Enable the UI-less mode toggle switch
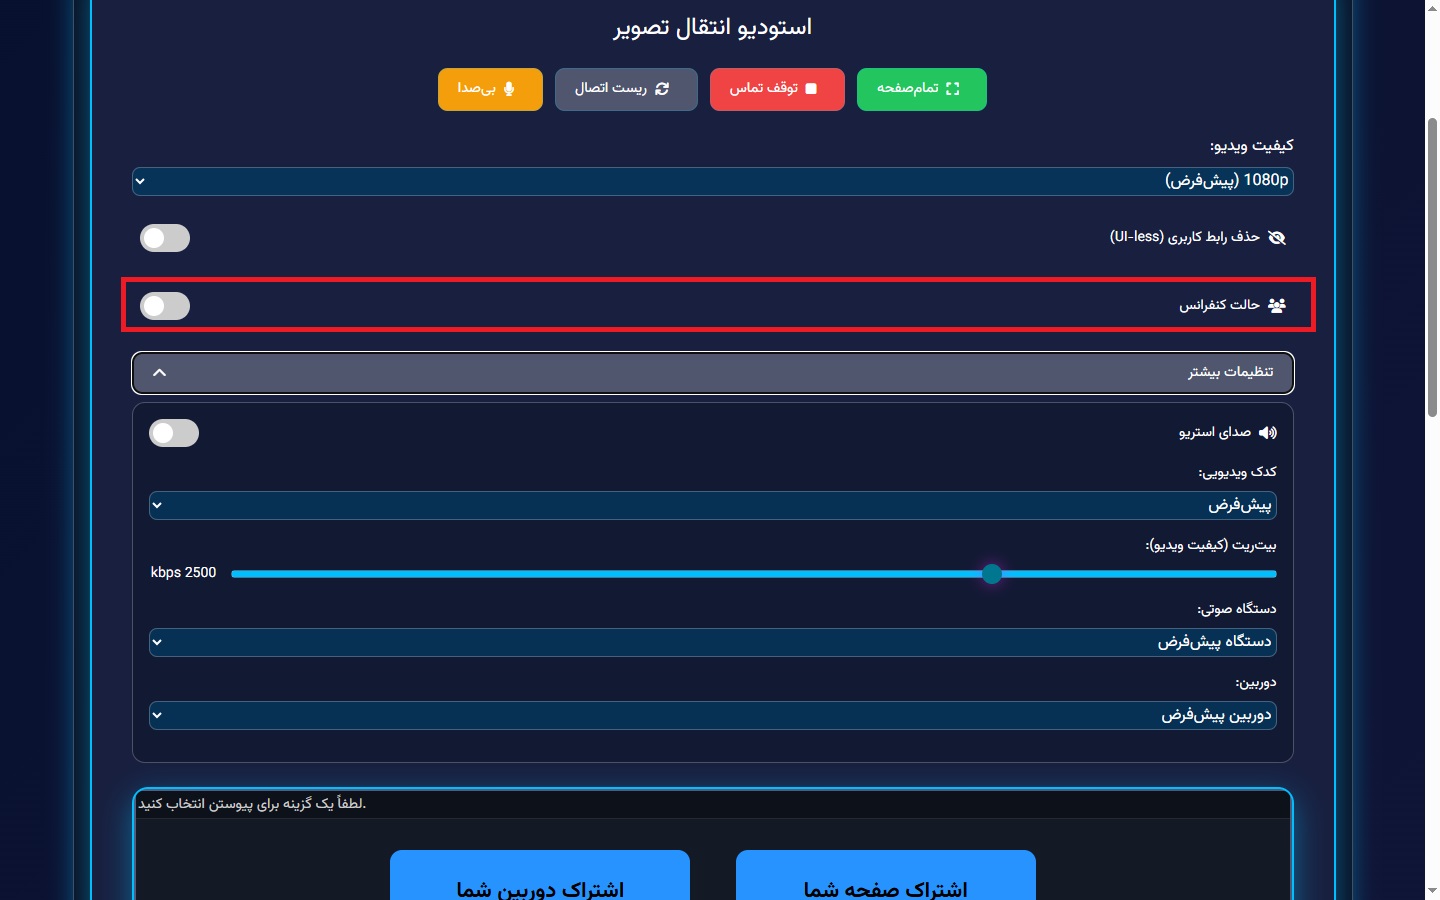 click(165, 238)
